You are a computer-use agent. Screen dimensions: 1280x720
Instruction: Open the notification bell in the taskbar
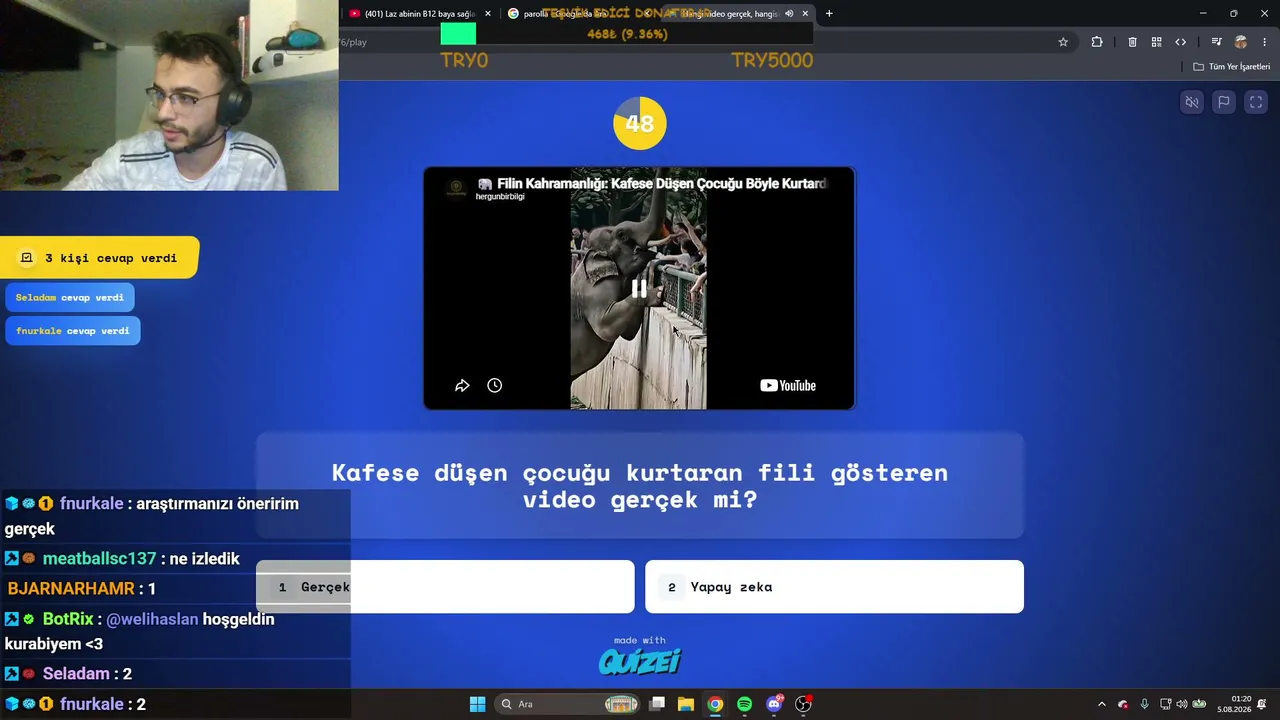(1263, 704)
